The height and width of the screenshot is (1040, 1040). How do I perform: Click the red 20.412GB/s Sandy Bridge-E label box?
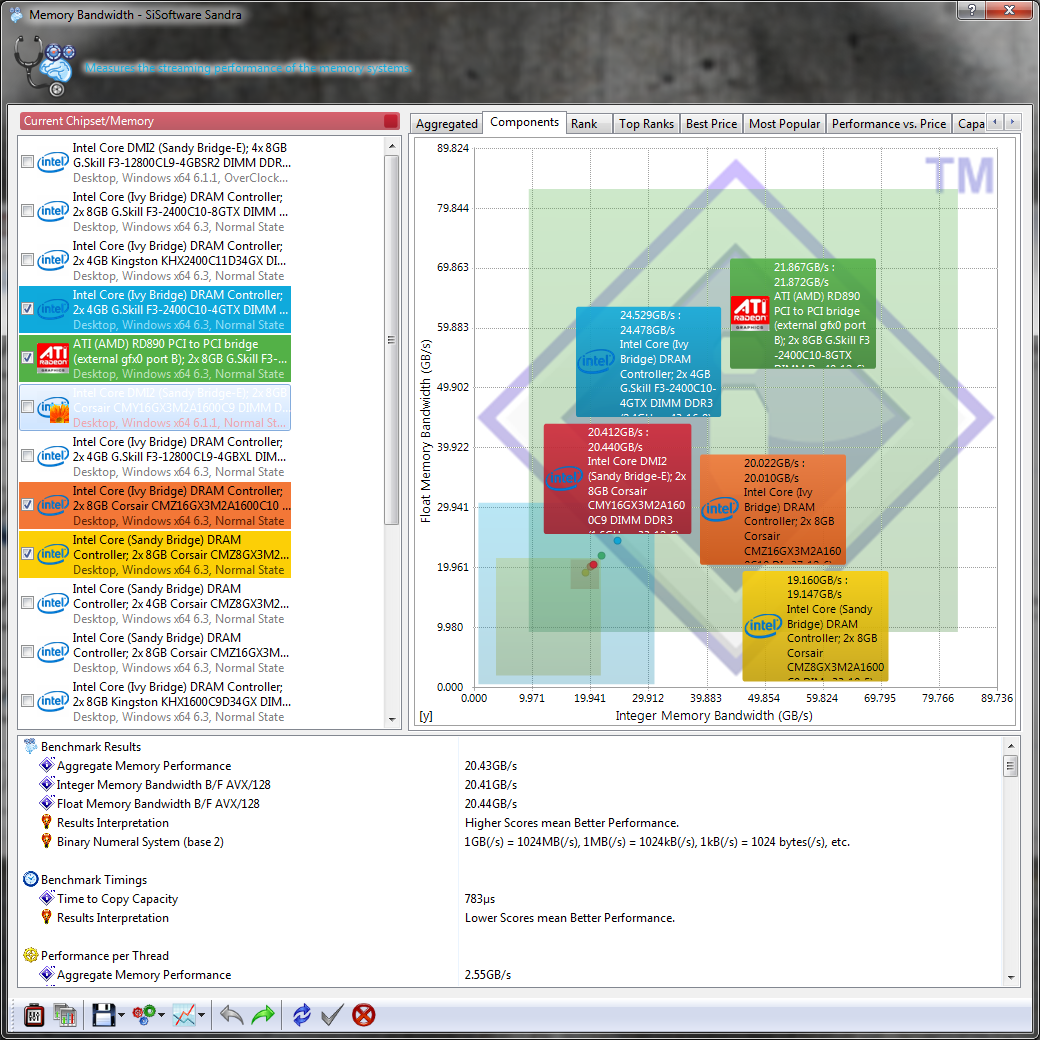coord(617,479)
